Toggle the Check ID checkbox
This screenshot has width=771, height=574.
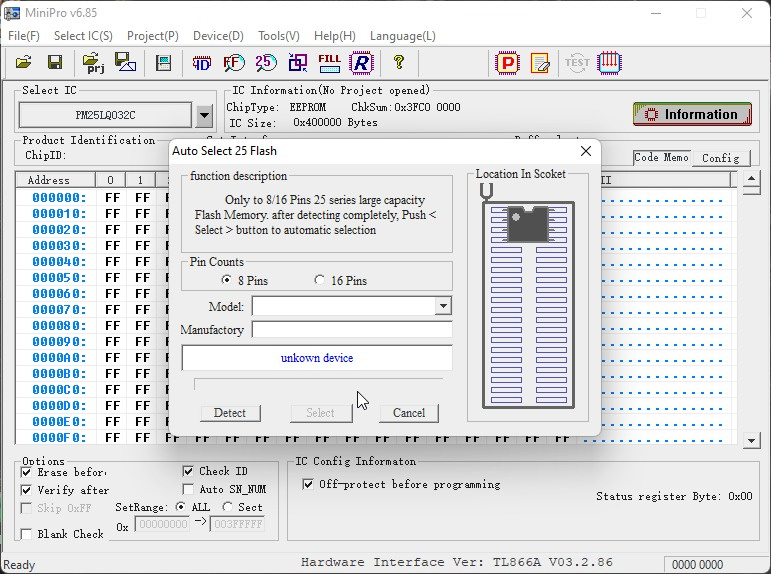click(x=190, y=472)
